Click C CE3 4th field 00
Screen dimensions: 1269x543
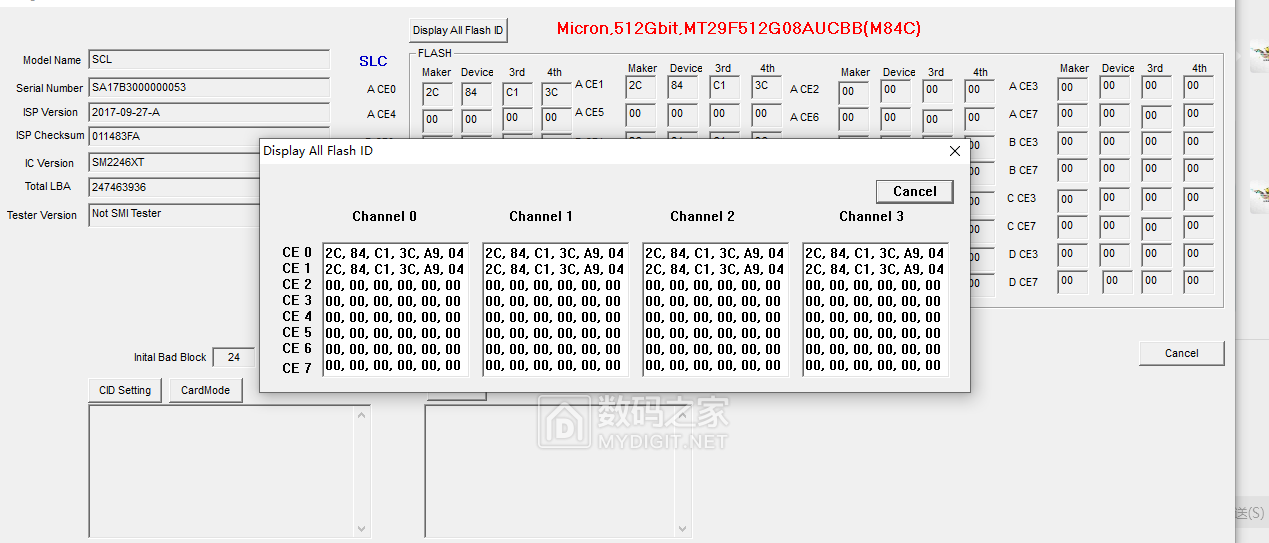tap(1198, 199)
